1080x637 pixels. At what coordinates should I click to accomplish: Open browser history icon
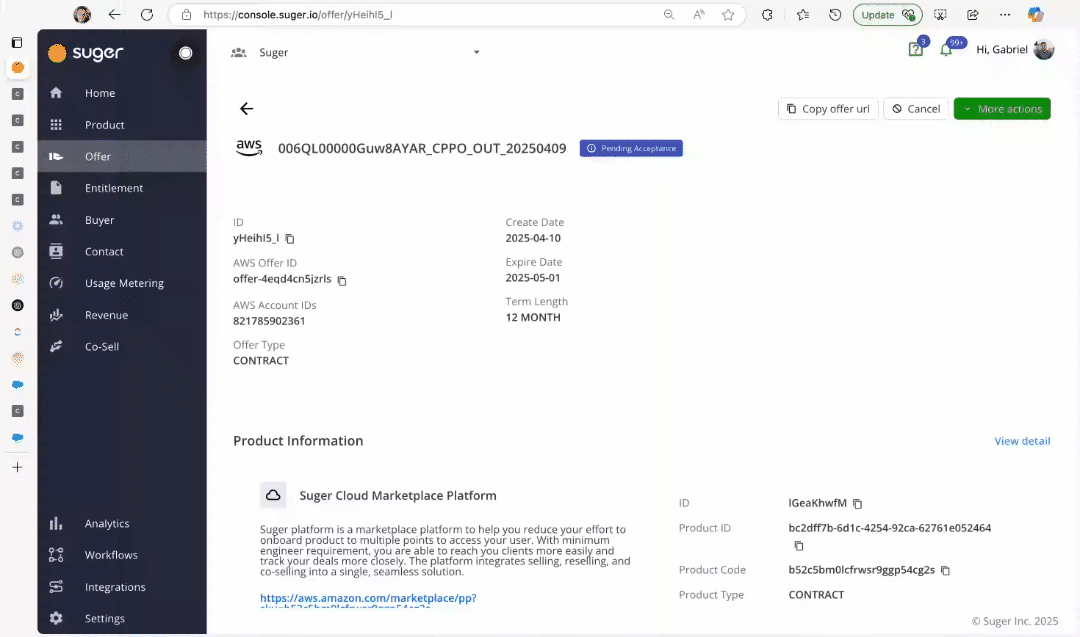(835, 14)
